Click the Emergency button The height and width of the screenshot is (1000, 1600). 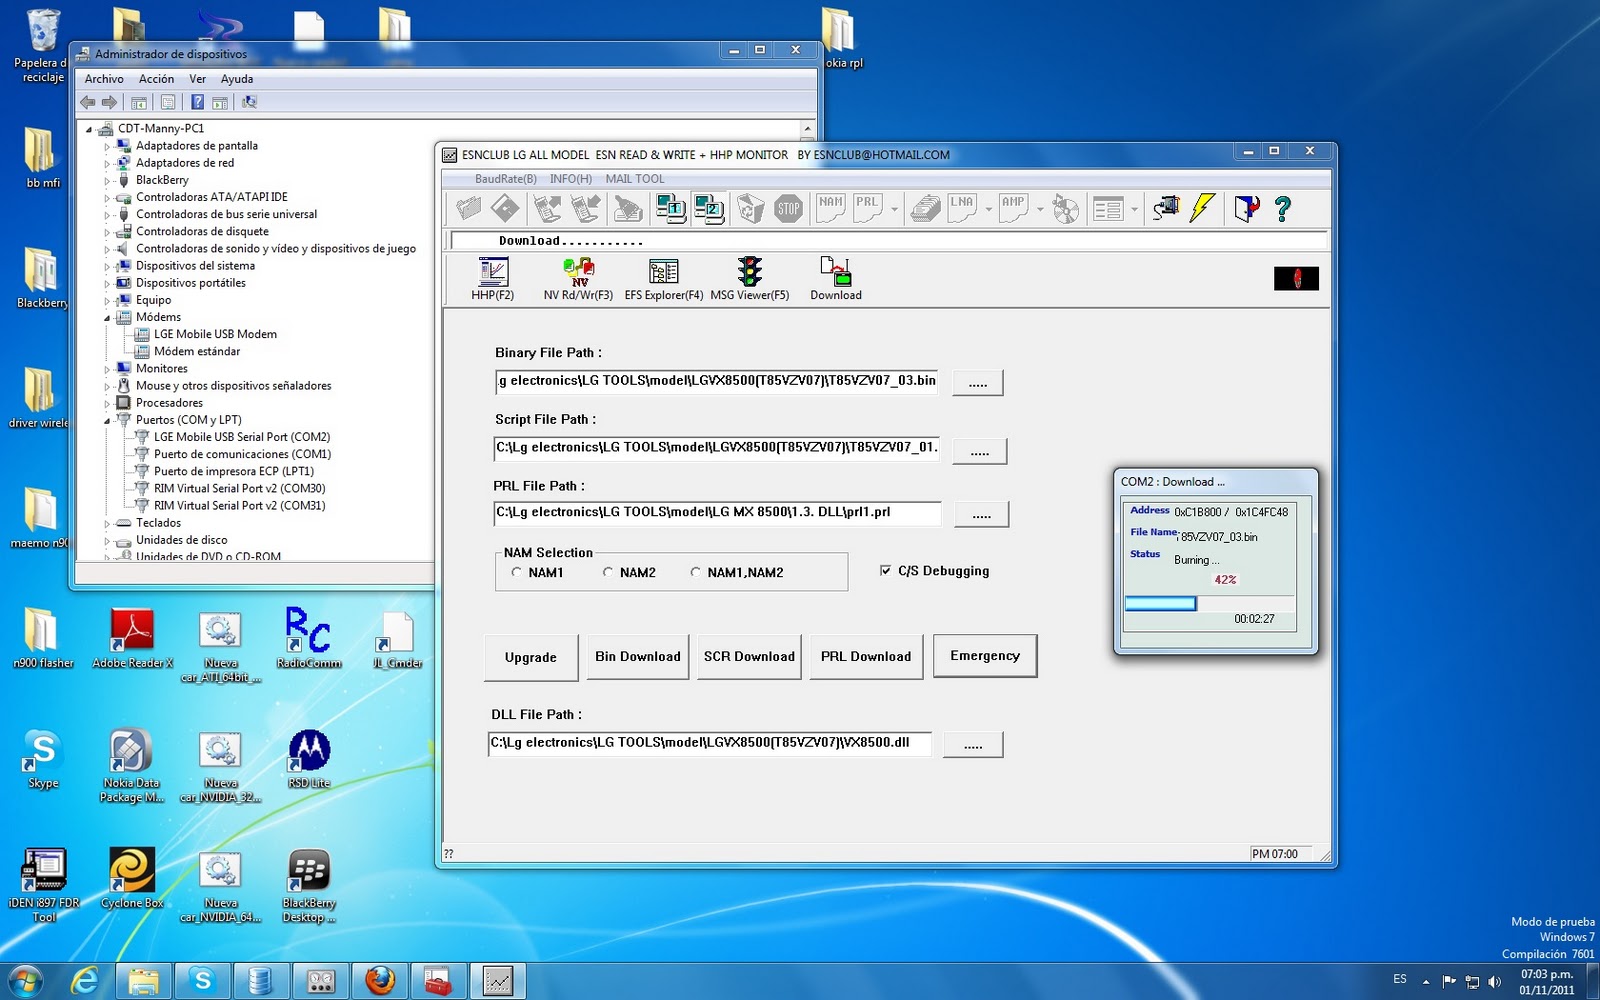click(985, 656)
